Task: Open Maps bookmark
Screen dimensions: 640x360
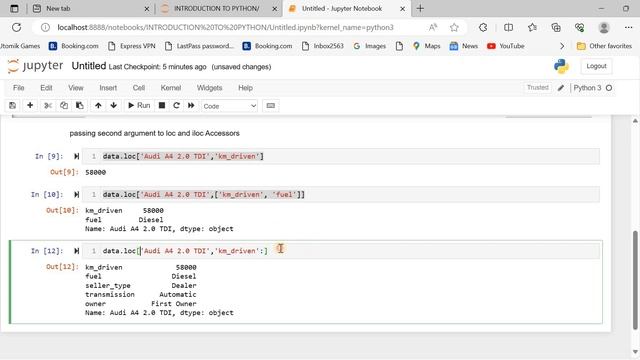Action: [427, 46]
